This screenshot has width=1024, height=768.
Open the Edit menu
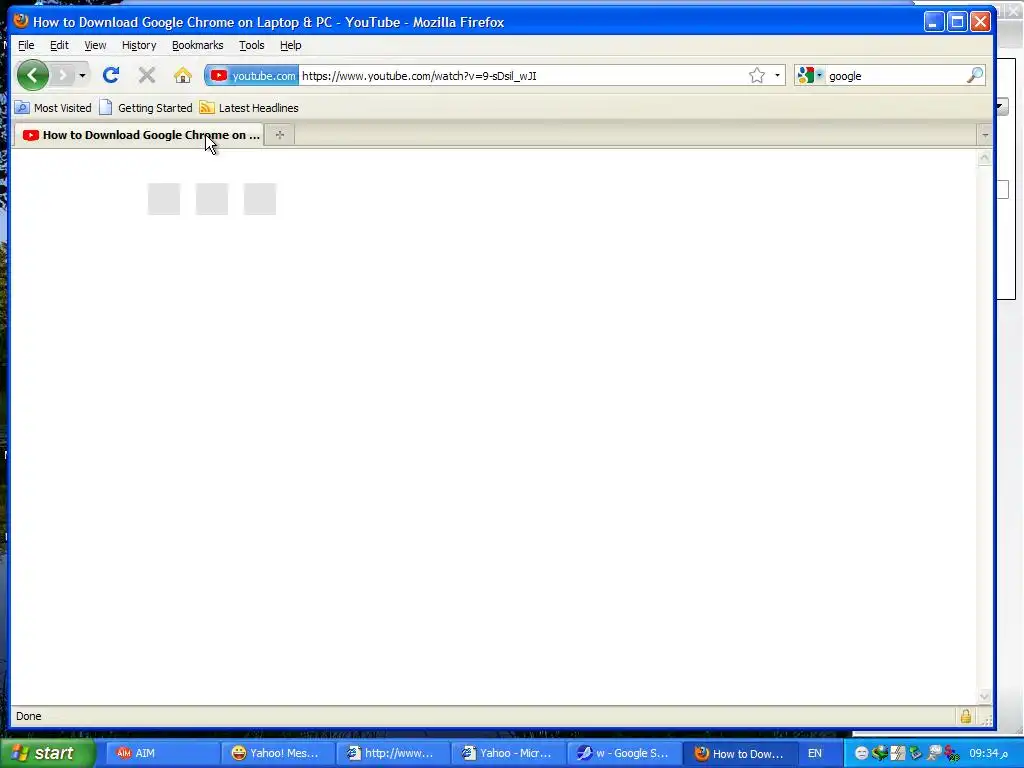click(x=59, y=45)
